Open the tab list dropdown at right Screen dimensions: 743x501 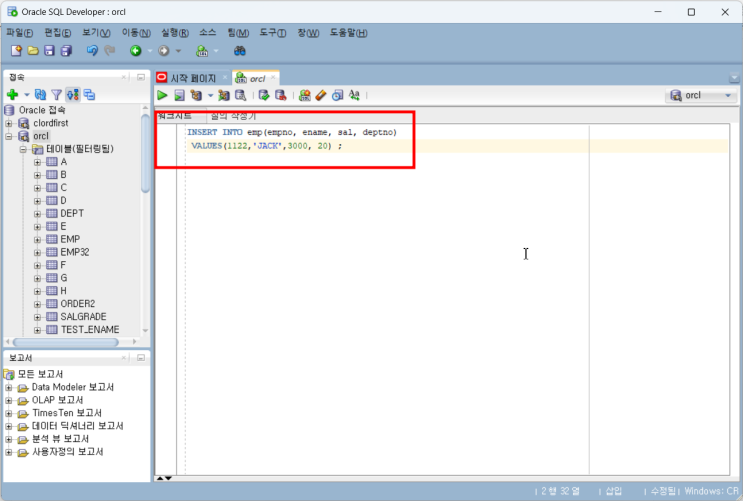pos(734,78)
